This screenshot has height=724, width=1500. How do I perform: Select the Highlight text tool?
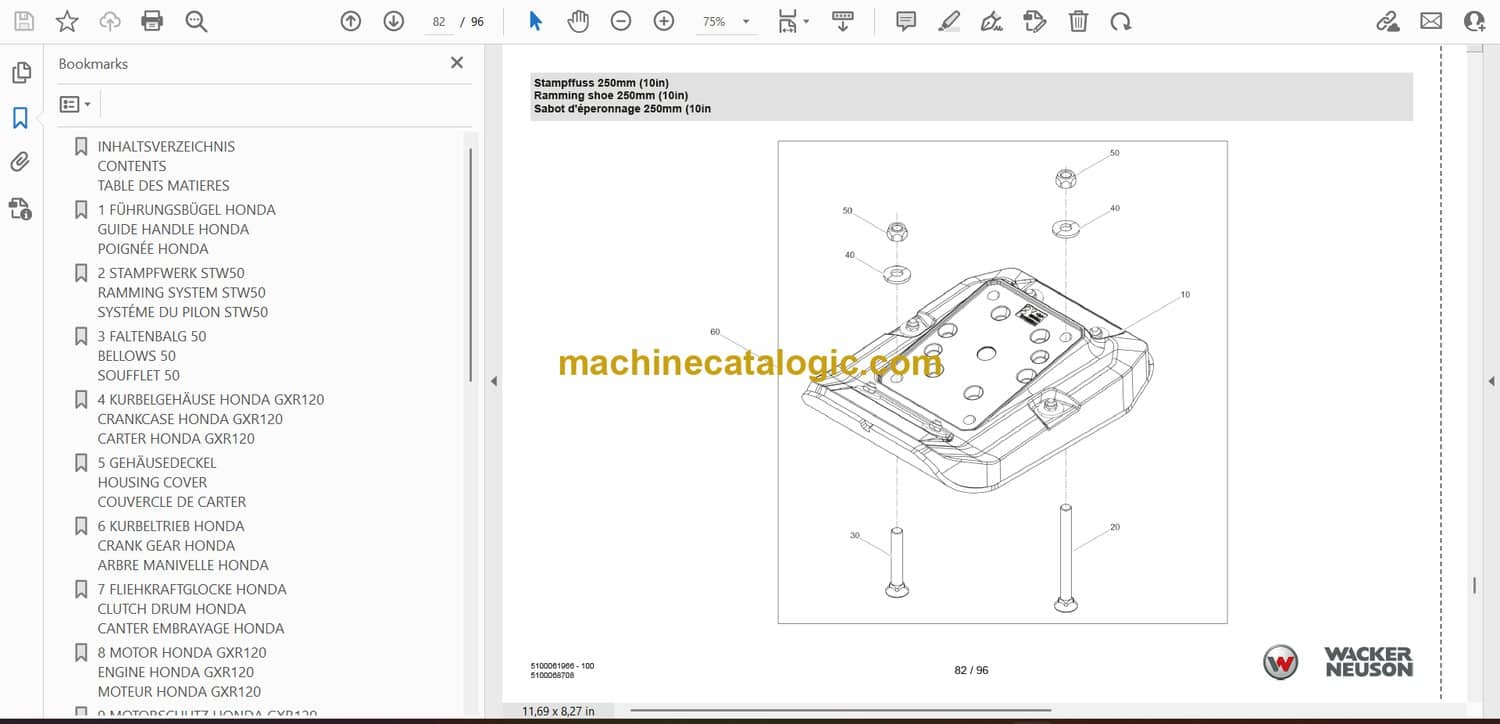point(949,21)
